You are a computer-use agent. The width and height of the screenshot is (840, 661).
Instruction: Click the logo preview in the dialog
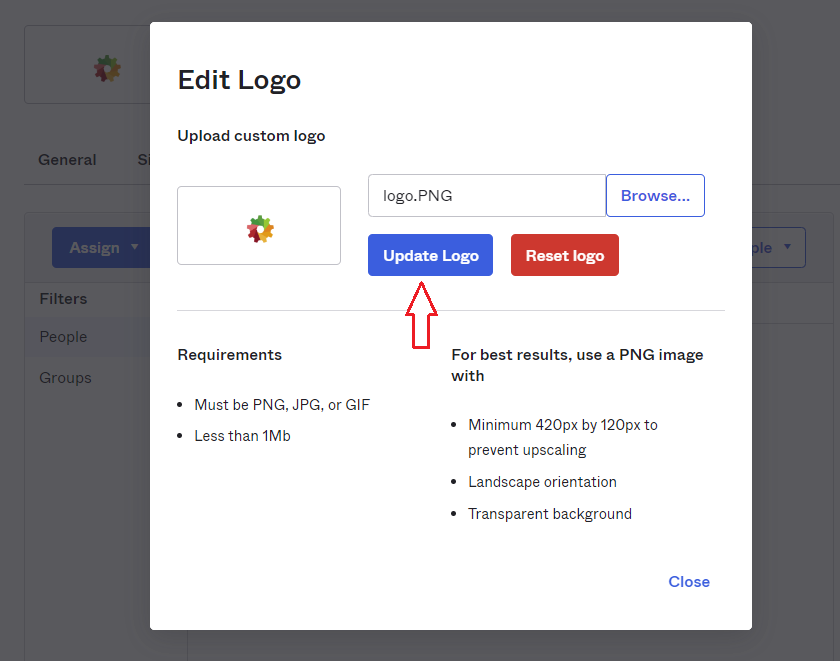[x=259, y=226]
